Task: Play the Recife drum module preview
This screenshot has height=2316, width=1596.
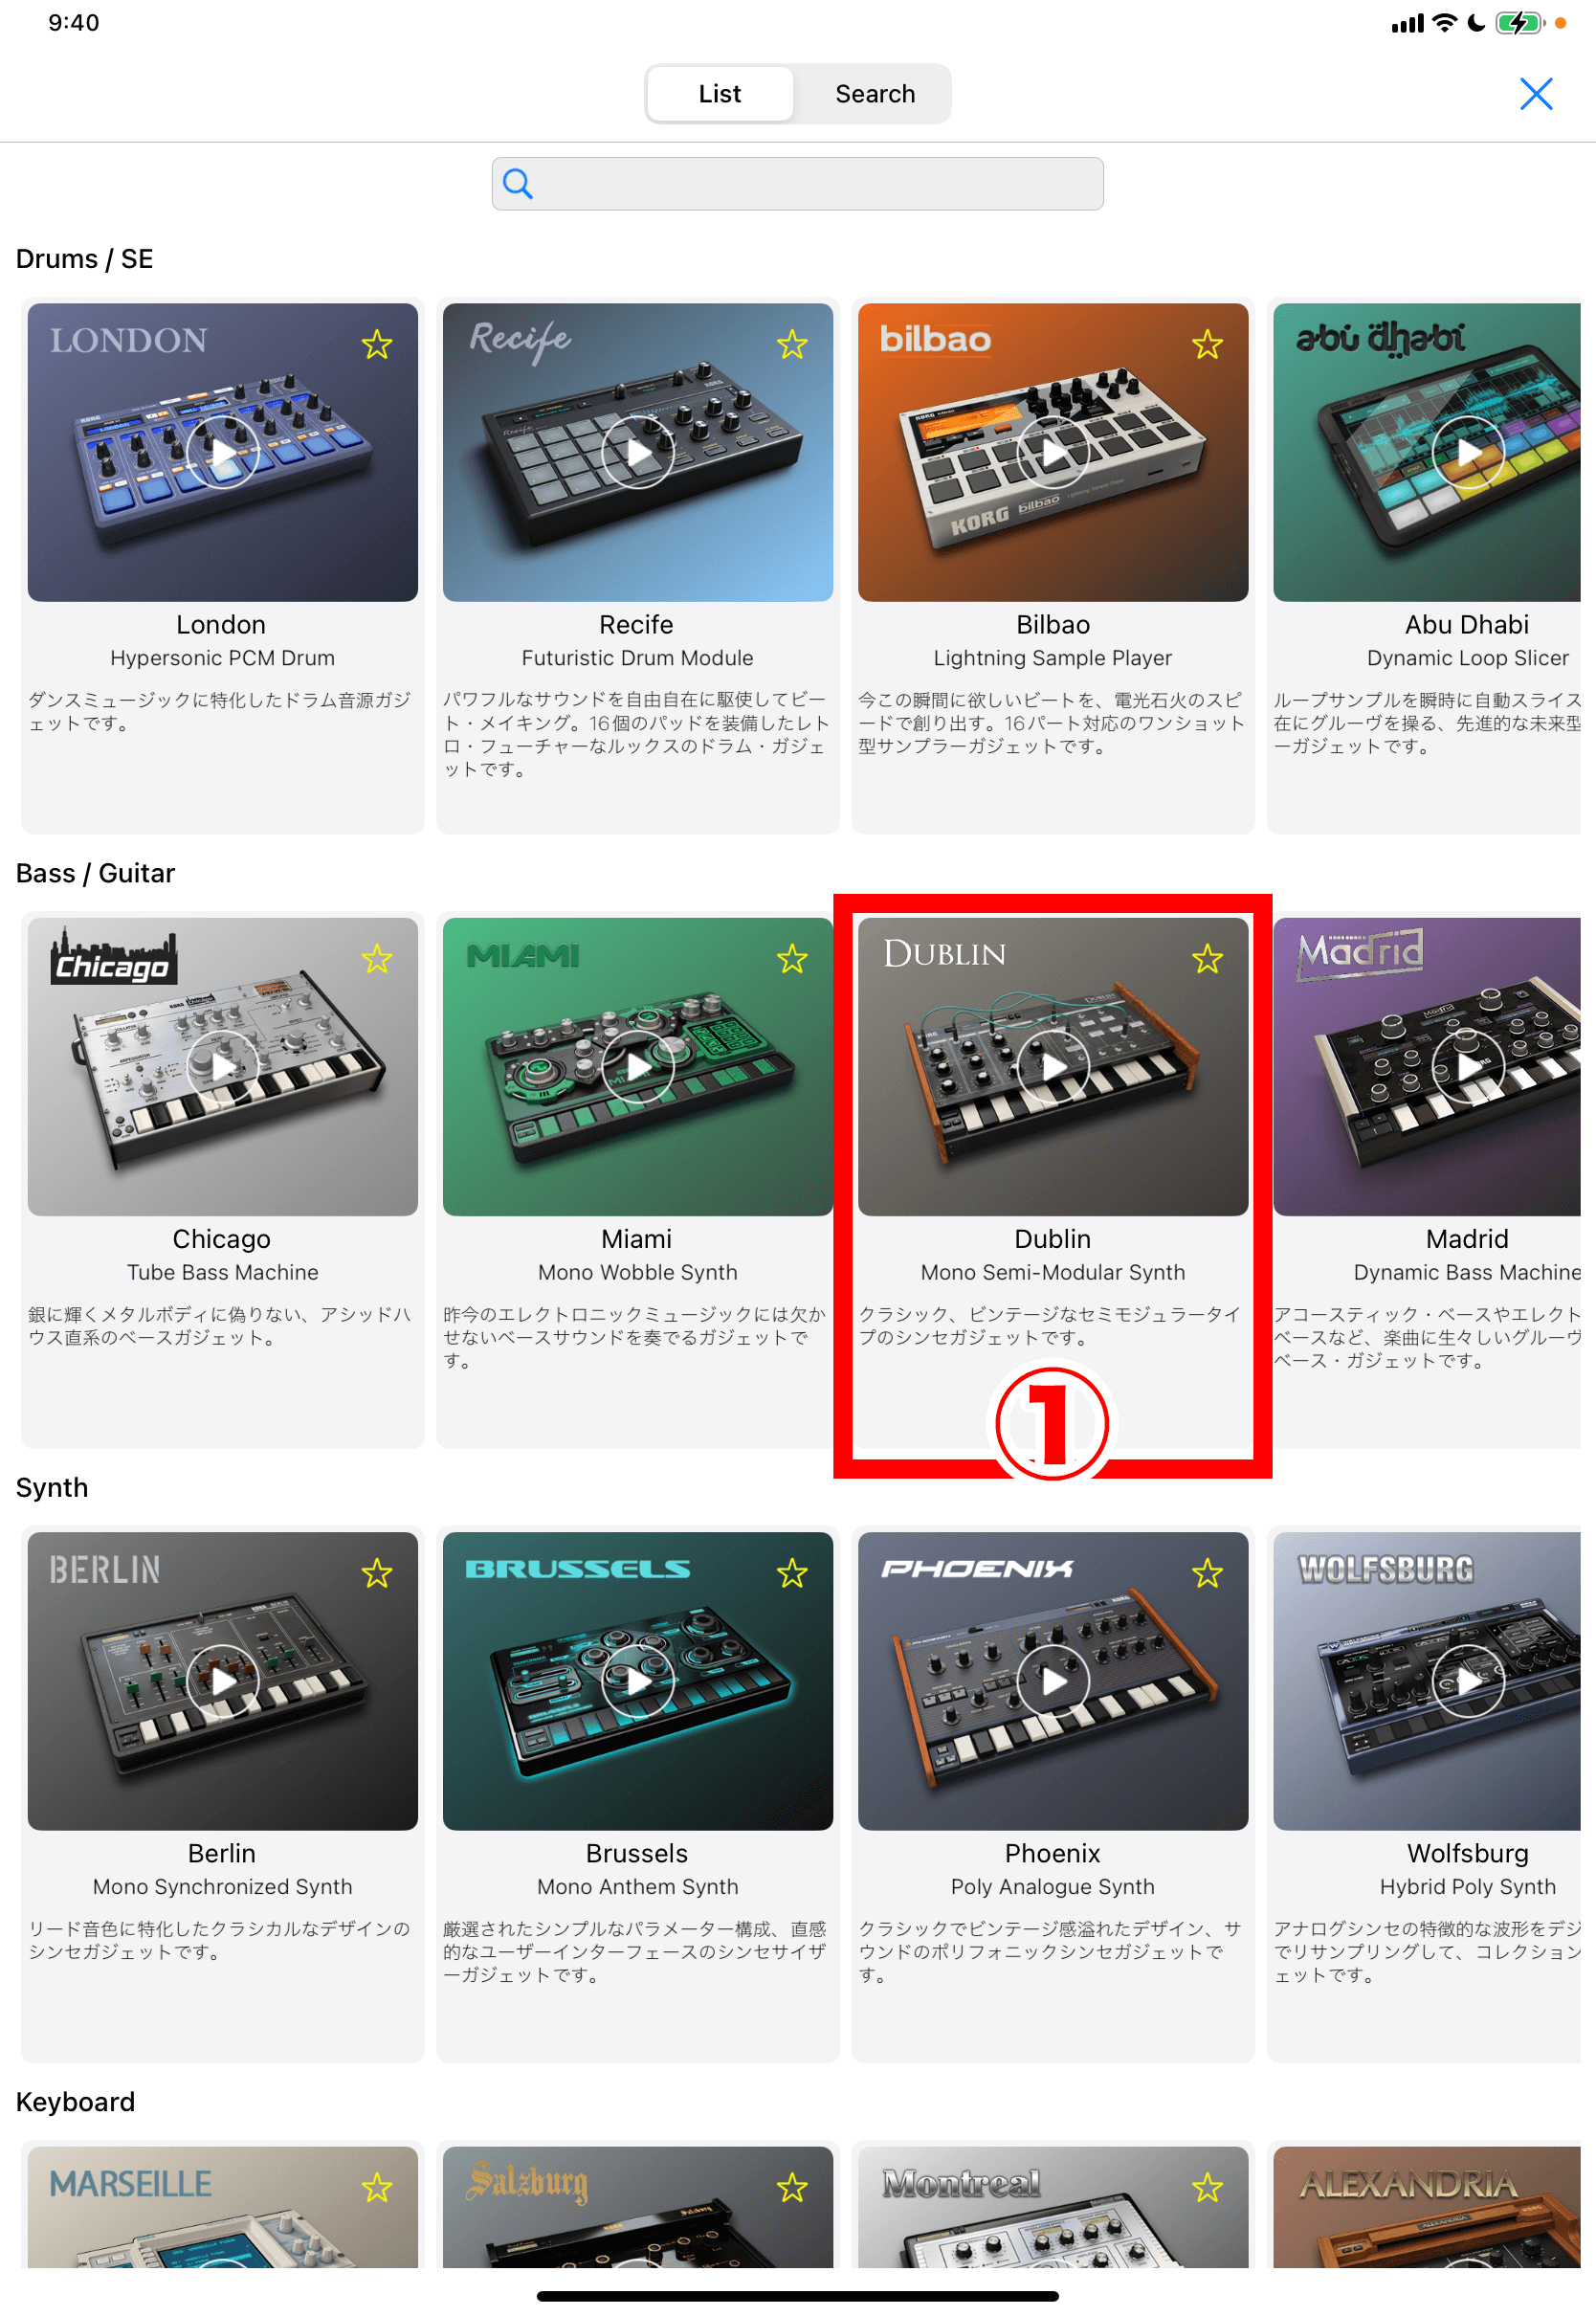Action: (638, 452)
